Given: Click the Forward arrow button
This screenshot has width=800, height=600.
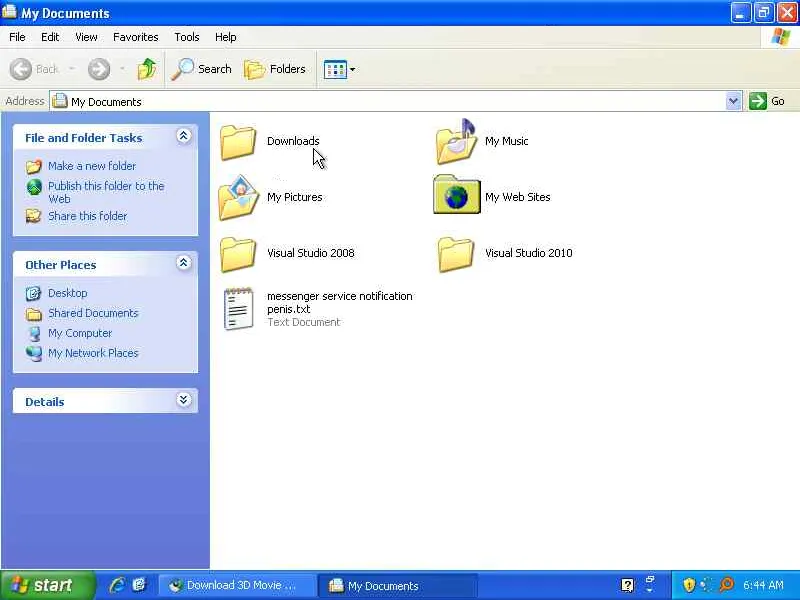Looking at the screenshot, I should pos(99,69).
